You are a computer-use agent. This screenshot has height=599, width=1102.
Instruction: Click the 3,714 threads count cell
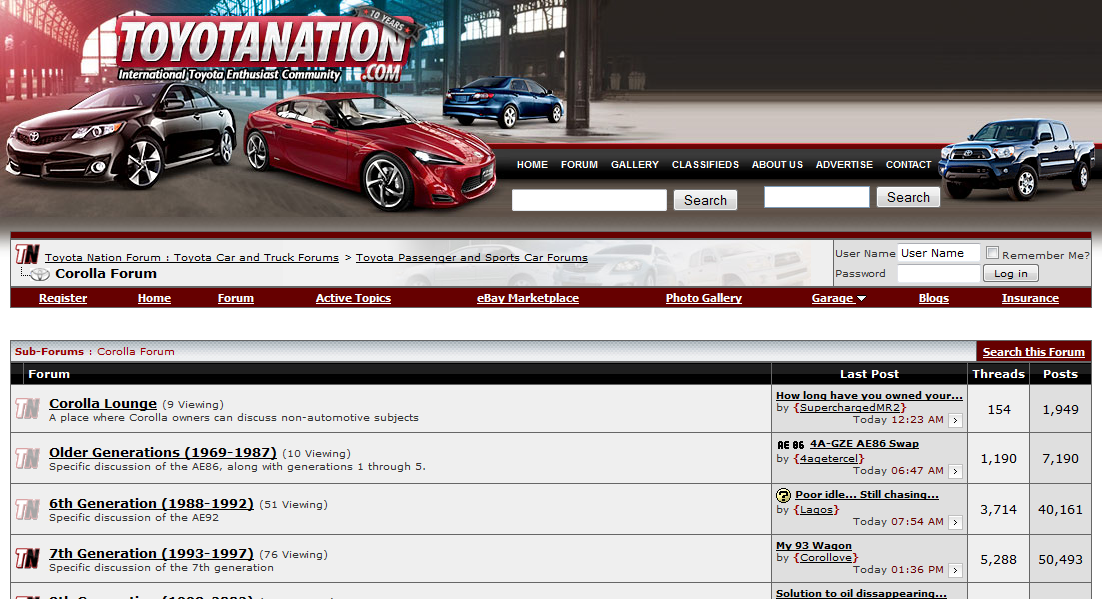click(x=999, y=510)
